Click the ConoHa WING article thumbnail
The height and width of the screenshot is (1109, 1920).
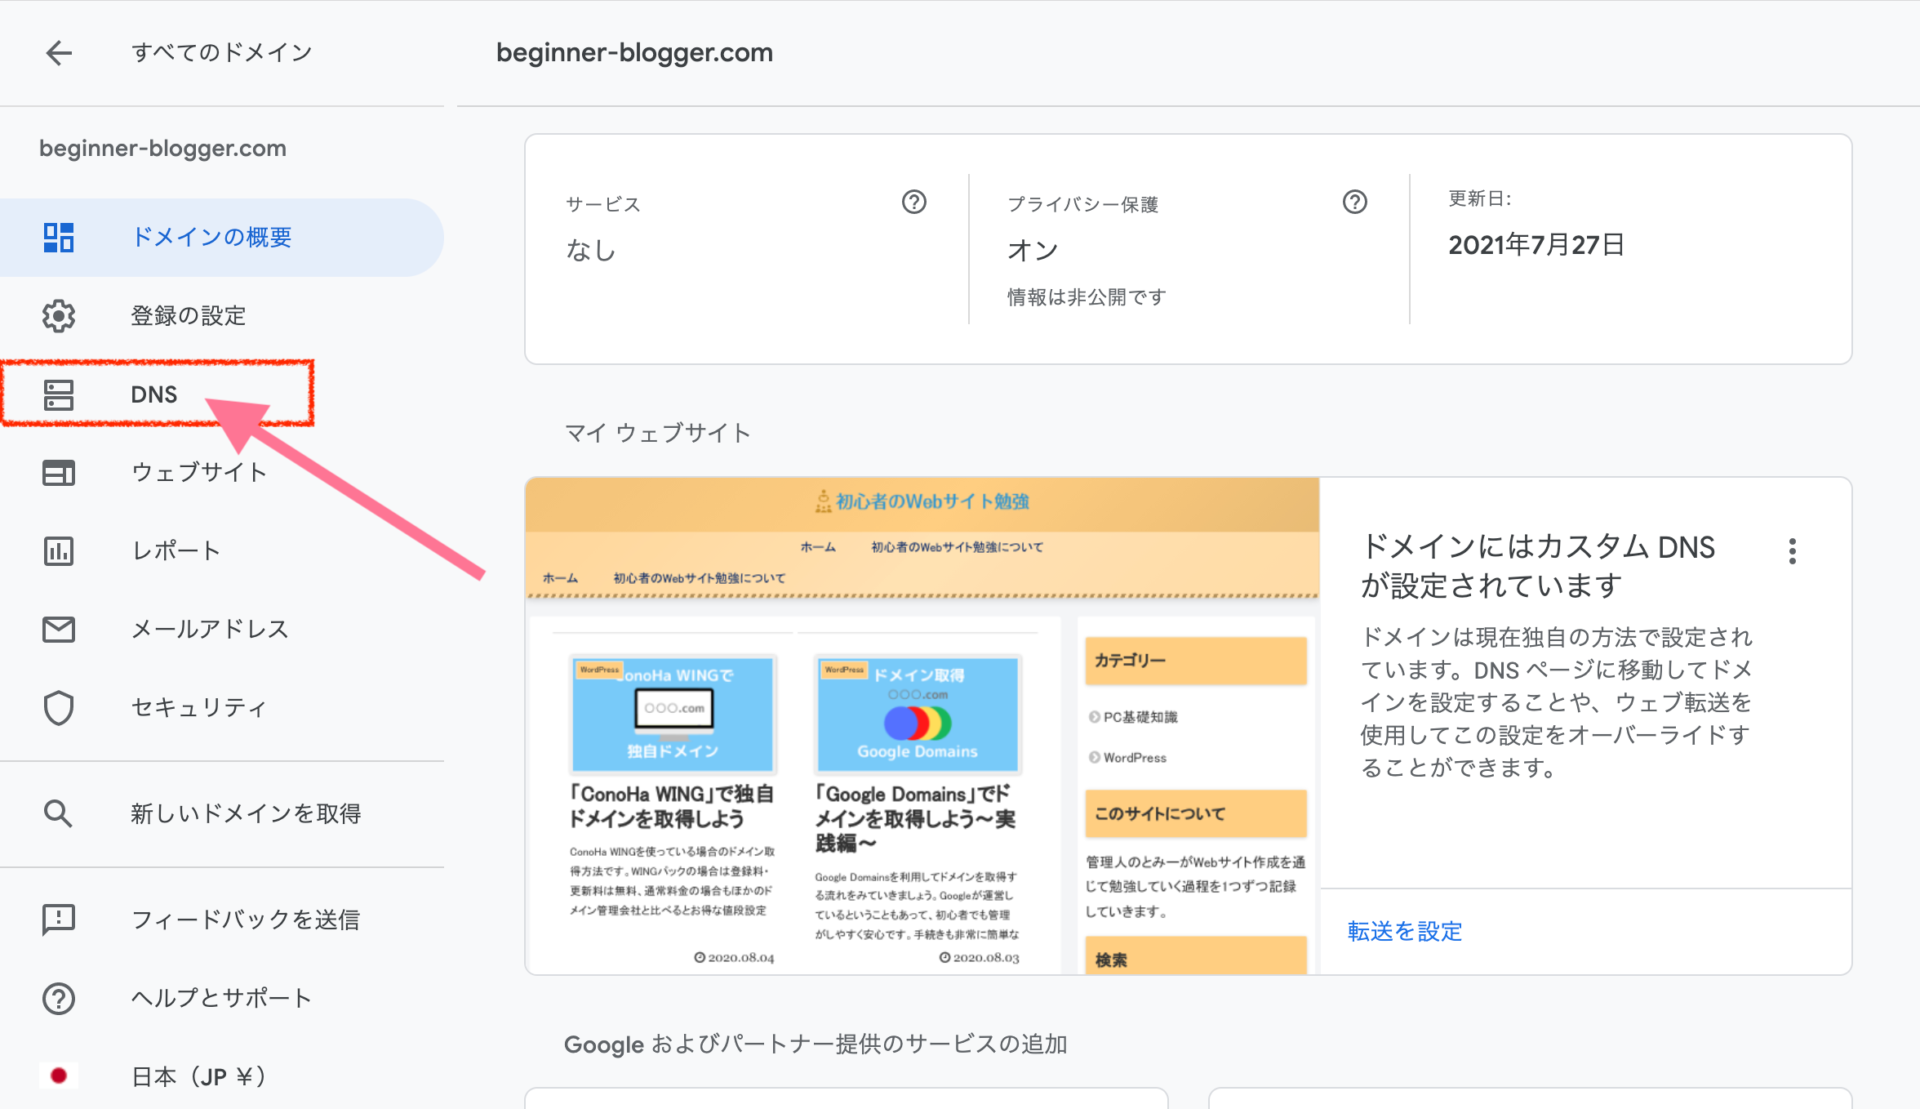(672, 714)
